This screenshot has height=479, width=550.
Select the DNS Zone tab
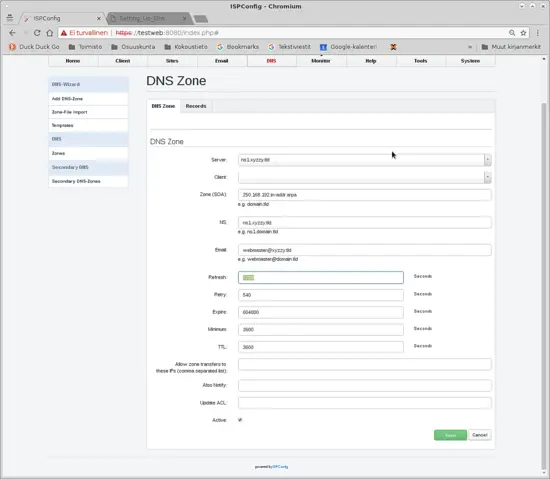coord(163,106)
